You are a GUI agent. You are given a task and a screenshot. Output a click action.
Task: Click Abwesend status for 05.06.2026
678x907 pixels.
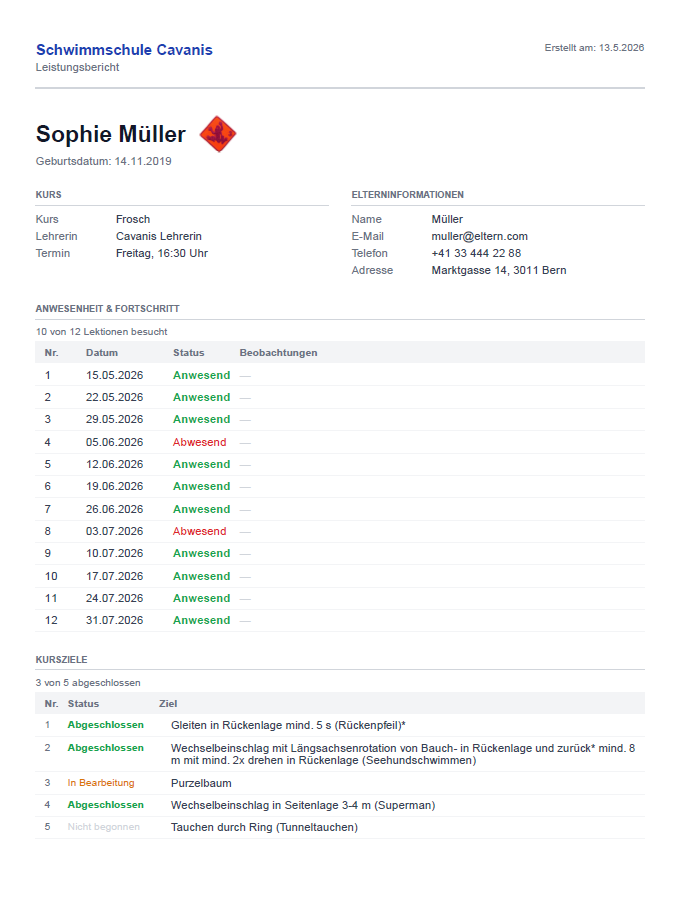tap(200, 442)
